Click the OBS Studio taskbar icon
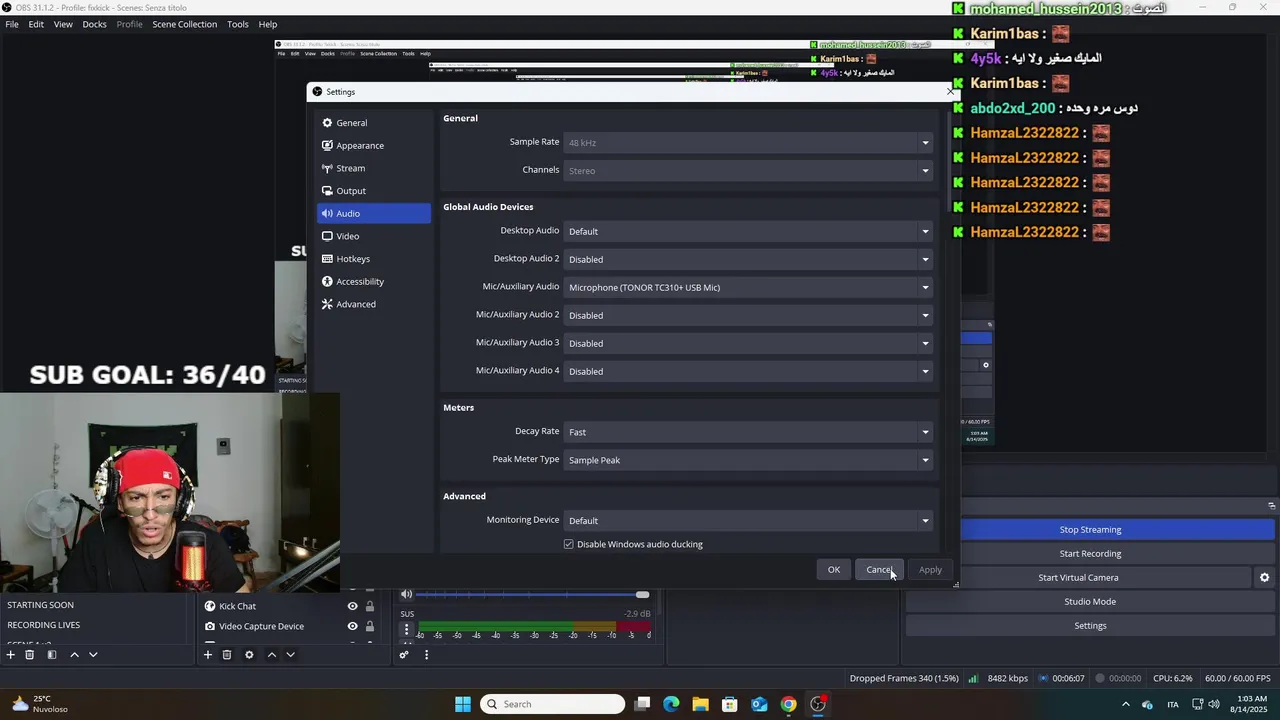 coord(818,704)
